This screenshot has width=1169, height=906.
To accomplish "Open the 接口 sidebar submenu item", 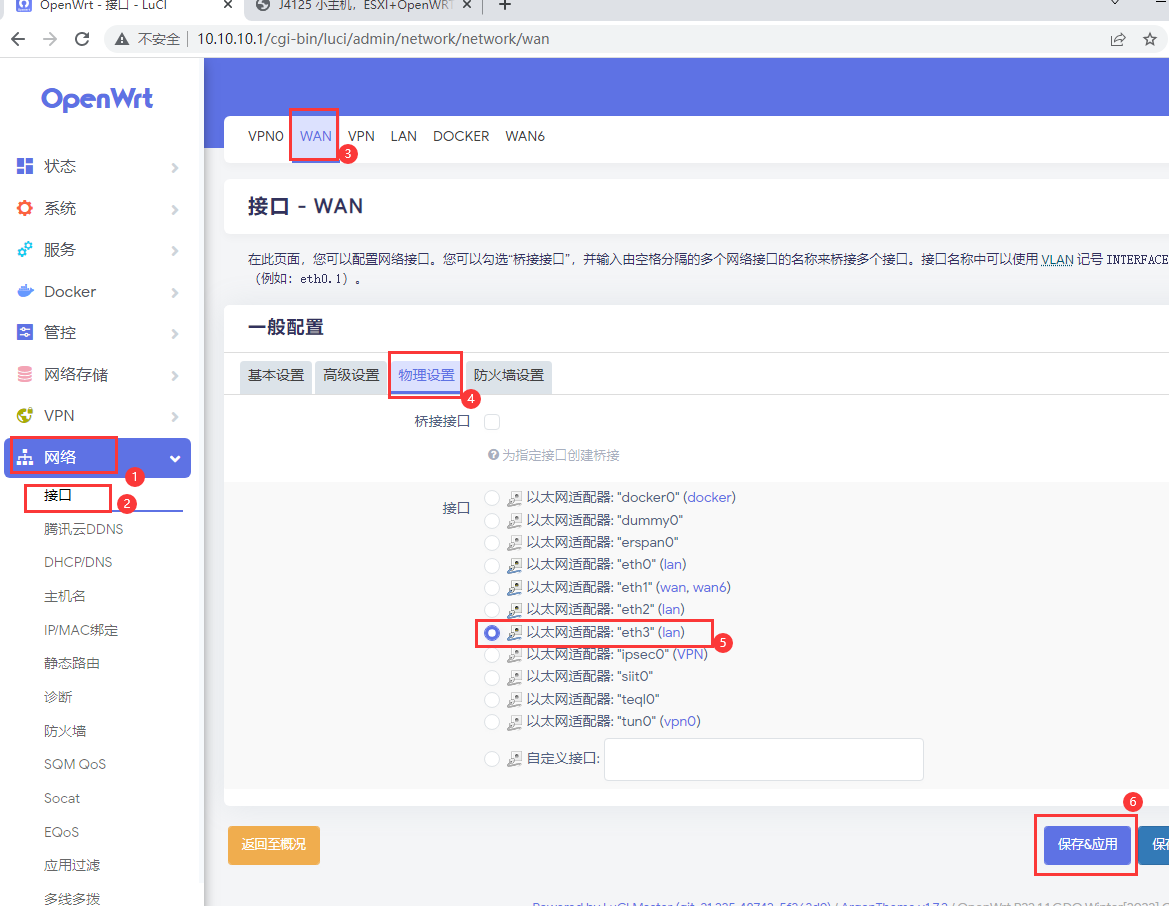I will (58, 495).
